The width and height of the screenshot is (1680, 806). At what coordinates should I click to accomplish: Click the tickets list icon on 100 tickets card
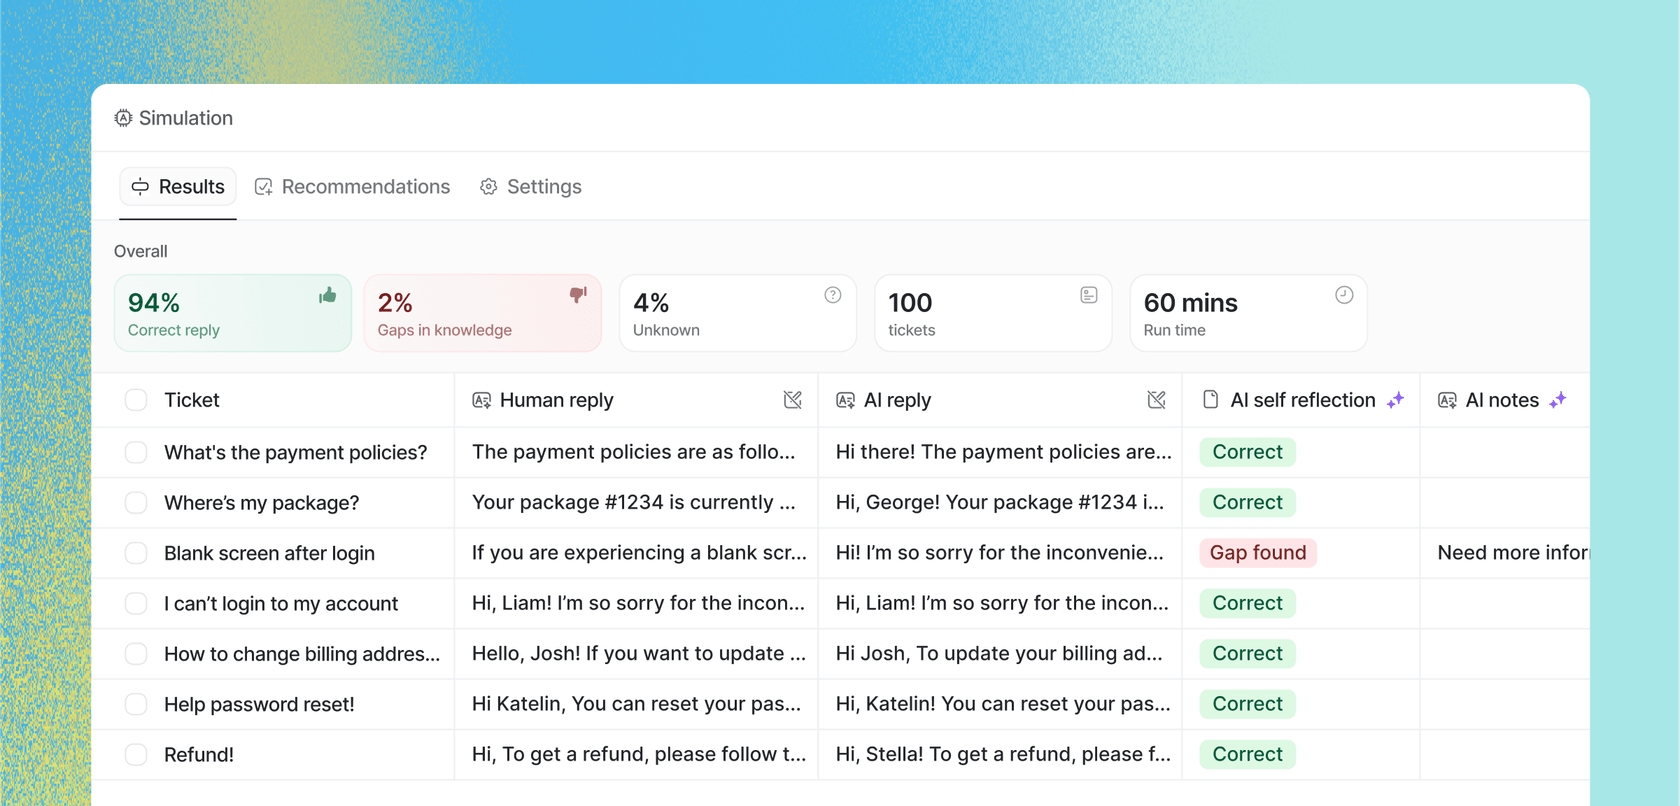point(1088,295)
